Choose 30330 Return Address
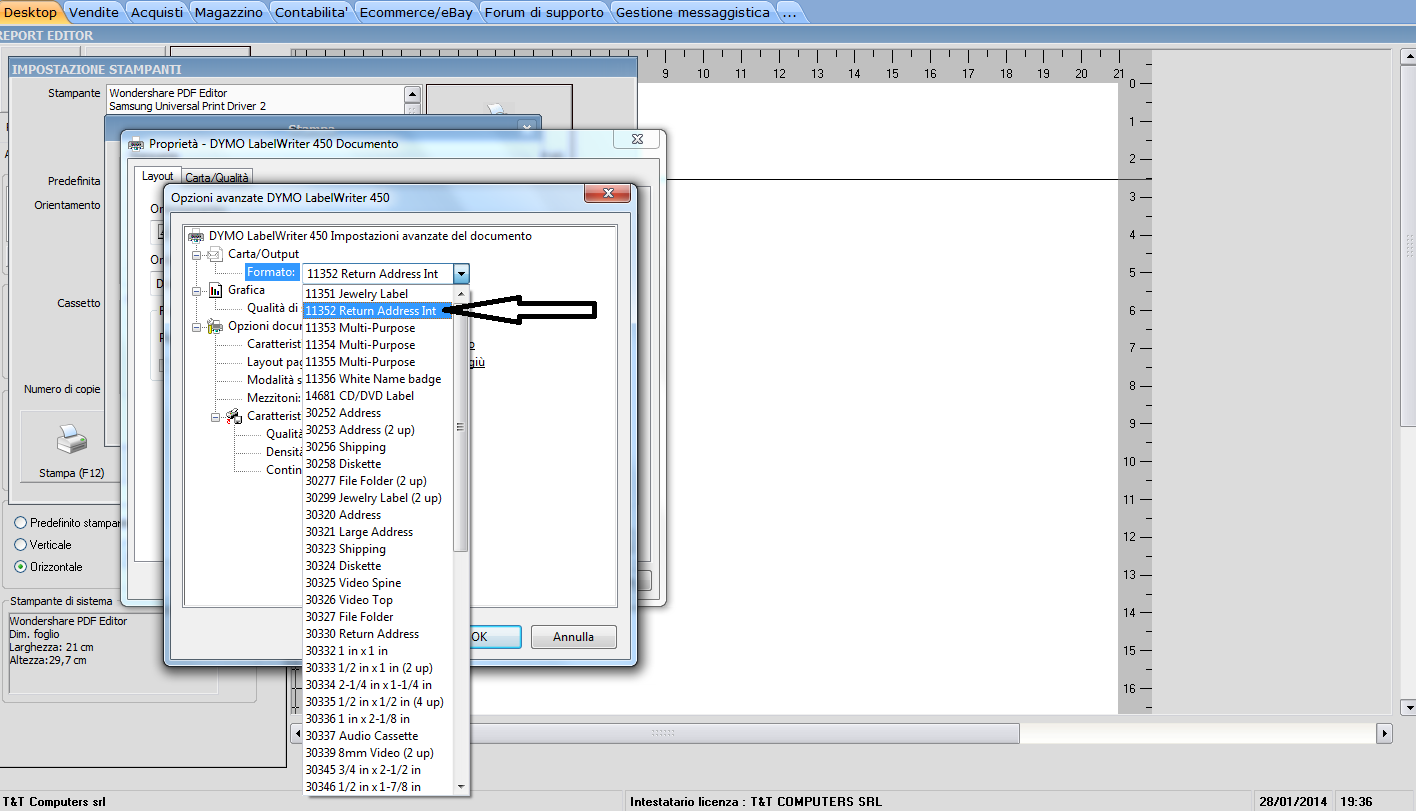 [x=378, y=634]
